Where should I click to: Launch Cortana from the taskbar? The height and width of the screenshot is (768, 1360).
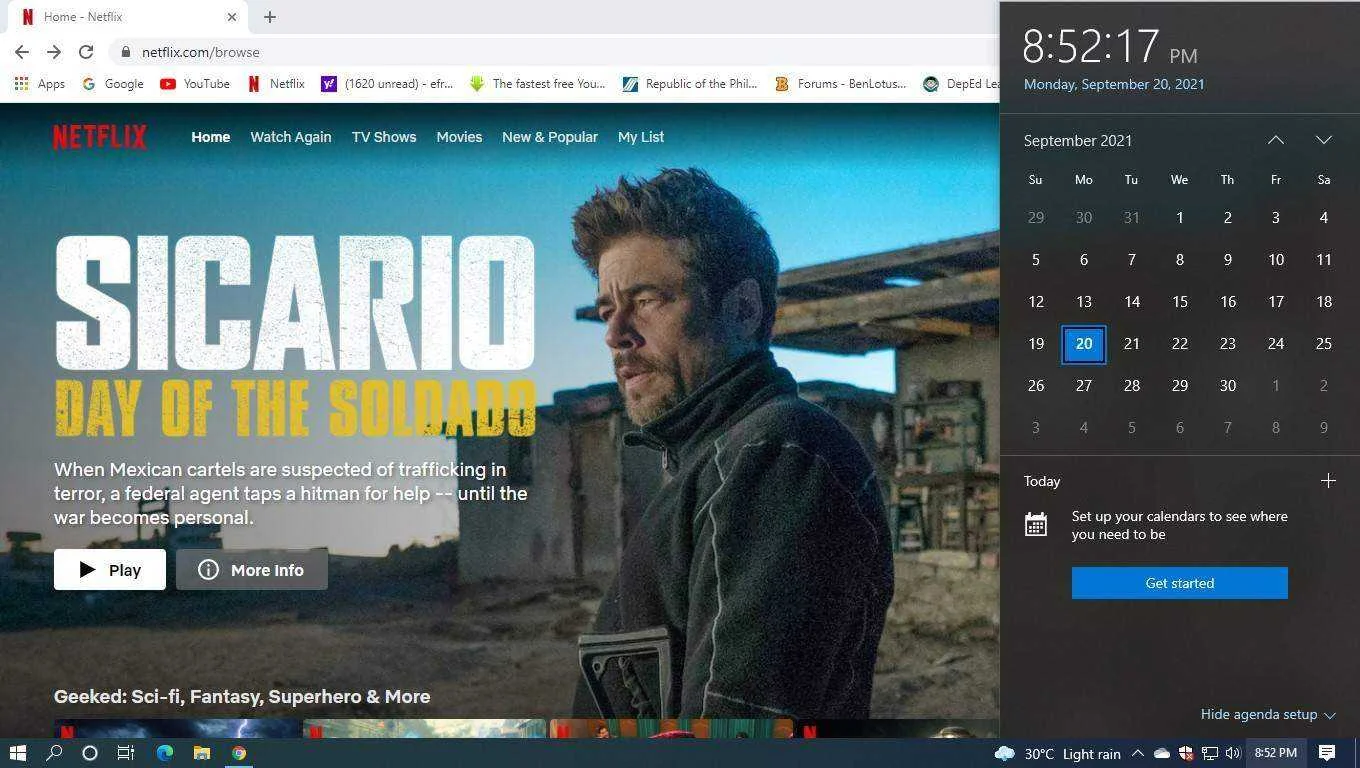(x=90, y=753)
